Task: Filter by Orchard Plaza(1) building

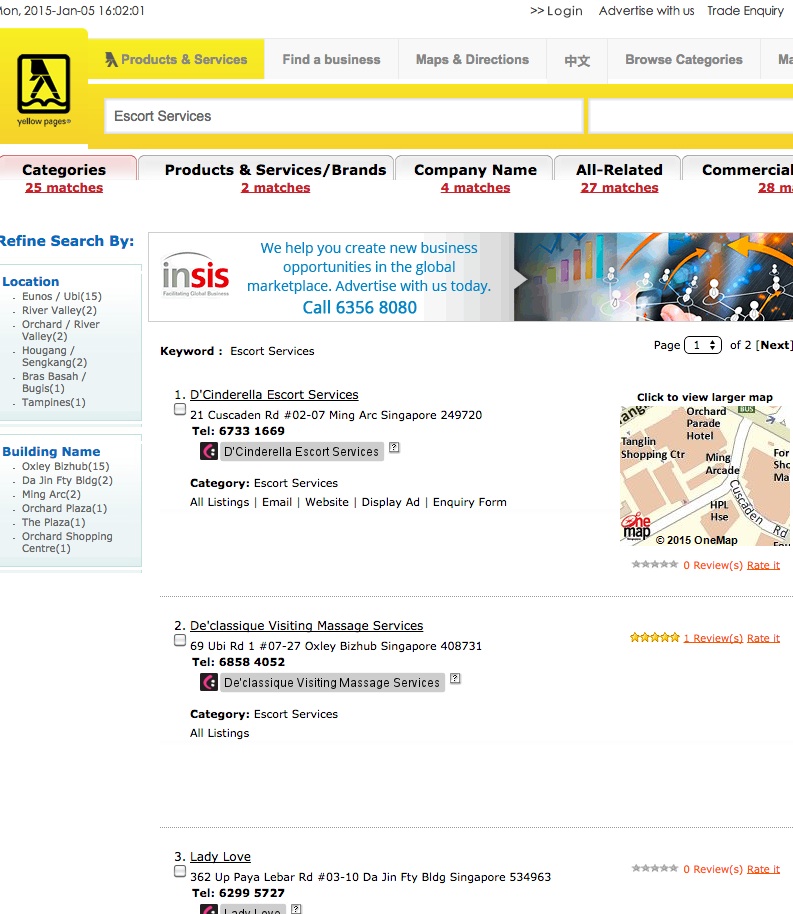Action: click(64, 508)
